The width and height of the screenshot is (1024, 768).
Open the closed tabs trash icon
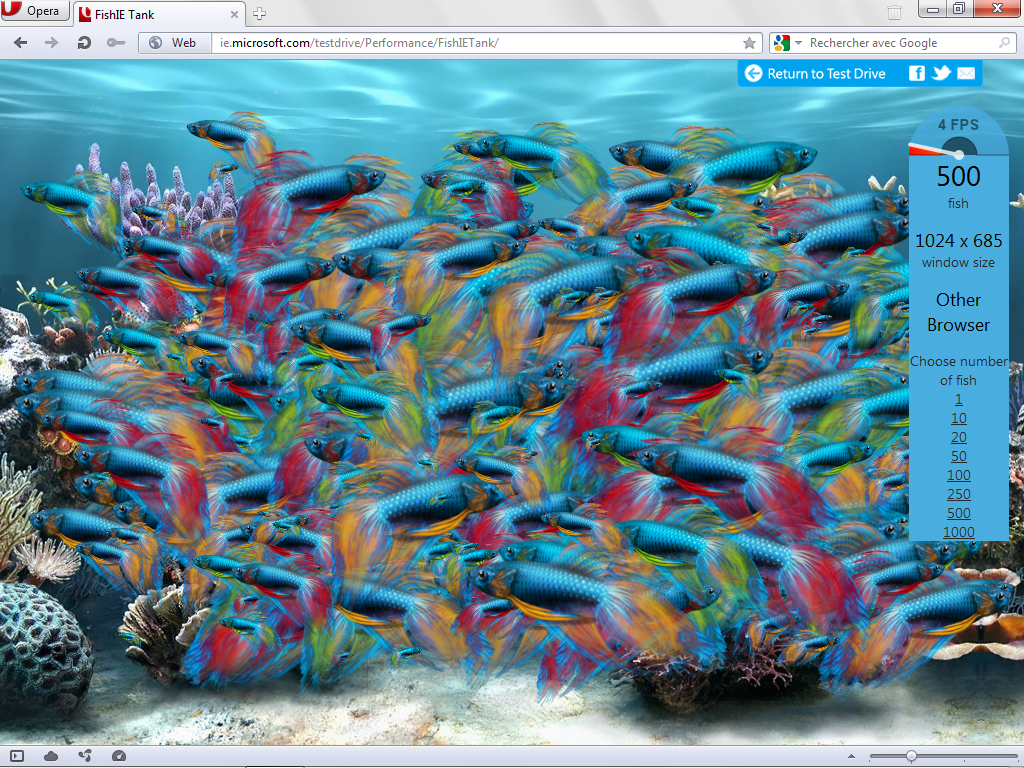click(894, 12)
